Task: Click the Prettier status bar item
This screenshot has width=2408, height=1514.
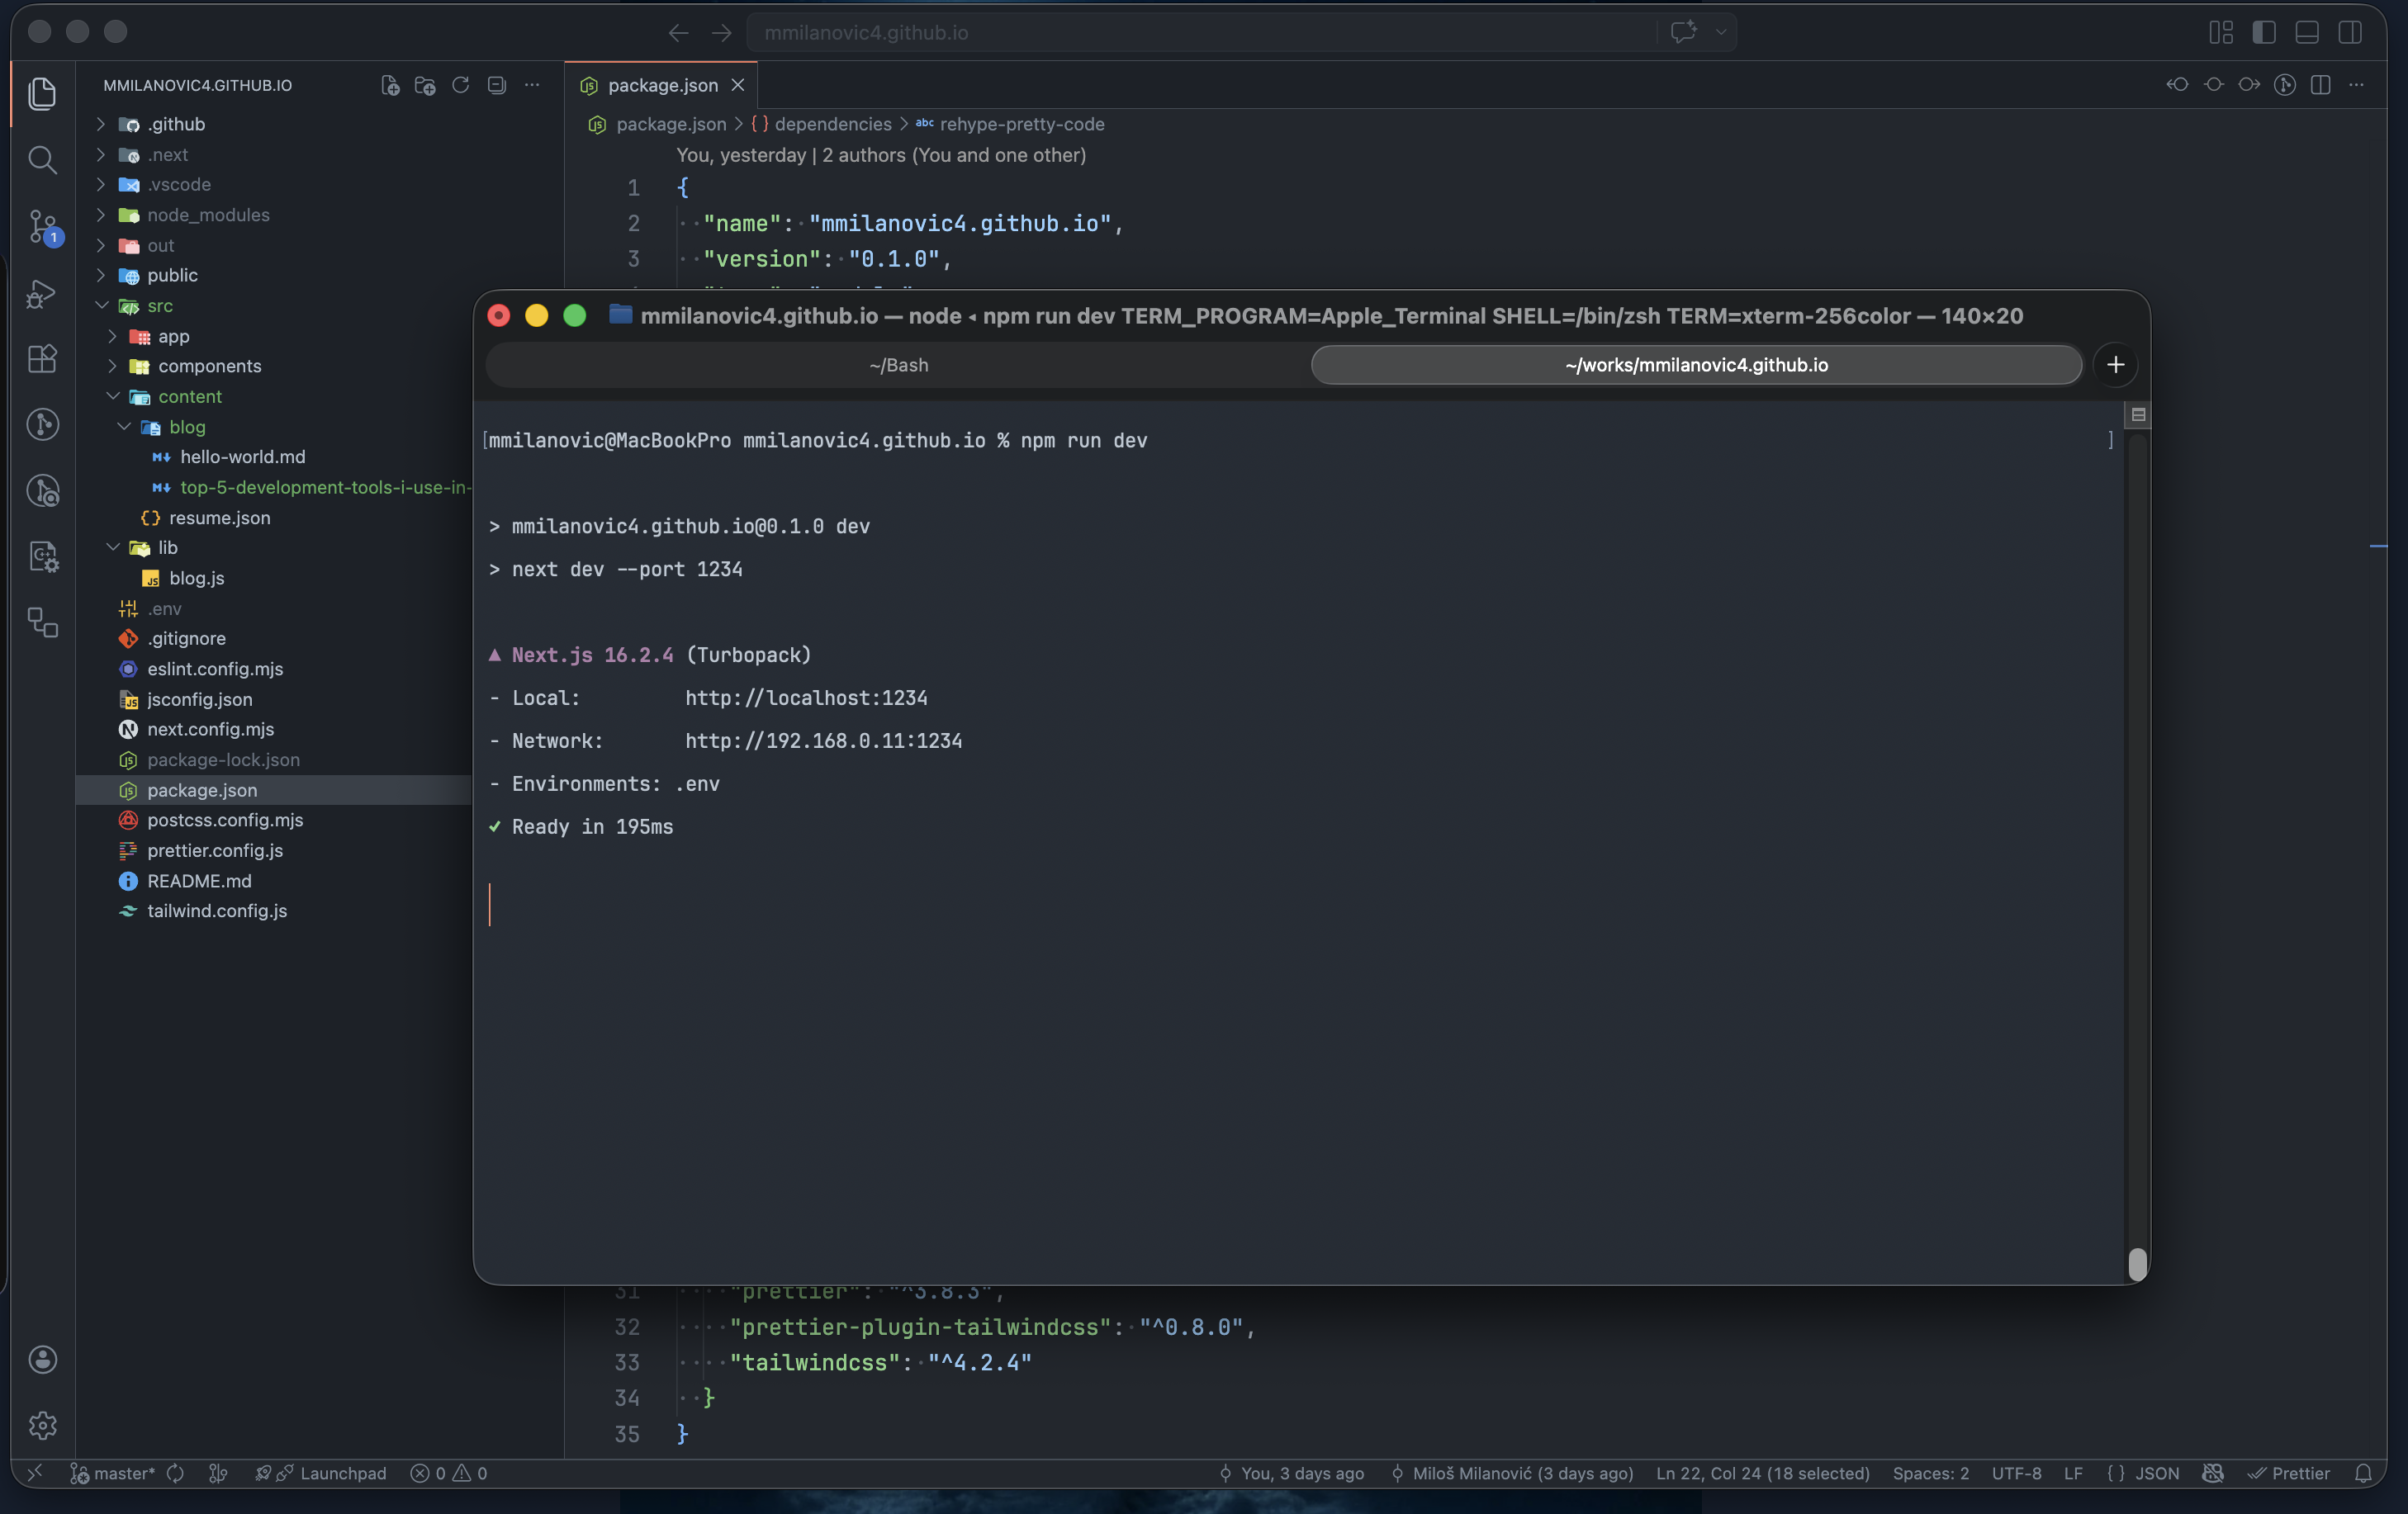Action: (2289, 1473)
